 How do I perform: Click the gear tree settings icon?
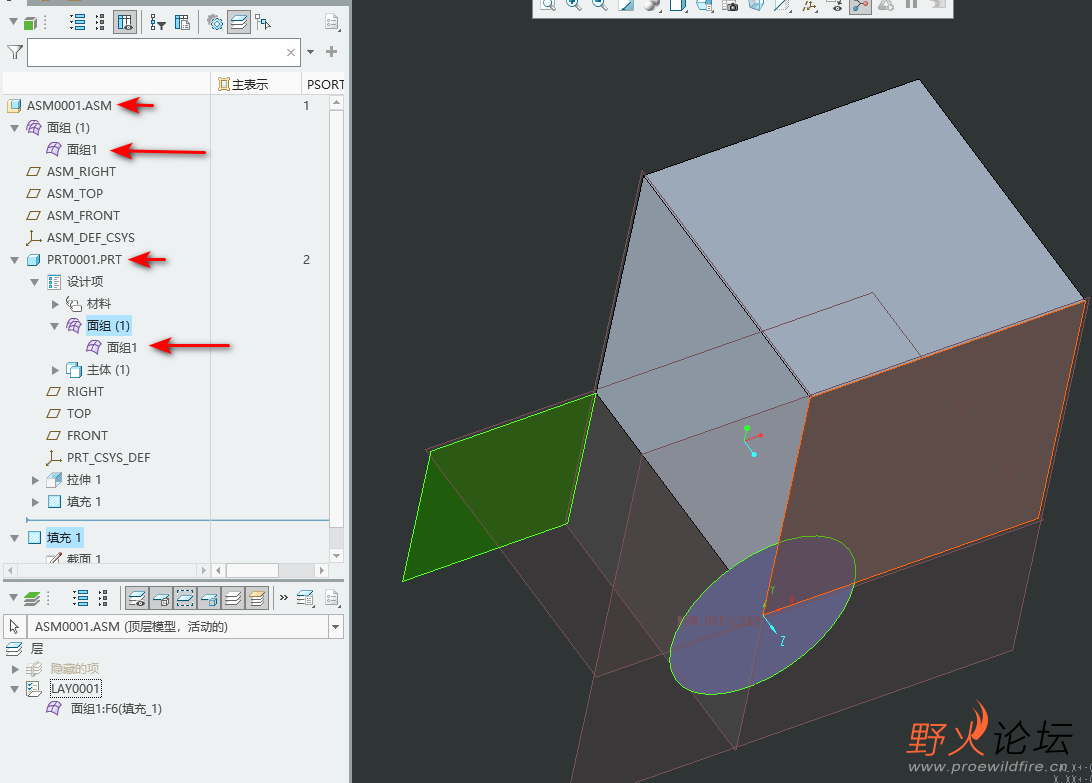tap(215, 23)
